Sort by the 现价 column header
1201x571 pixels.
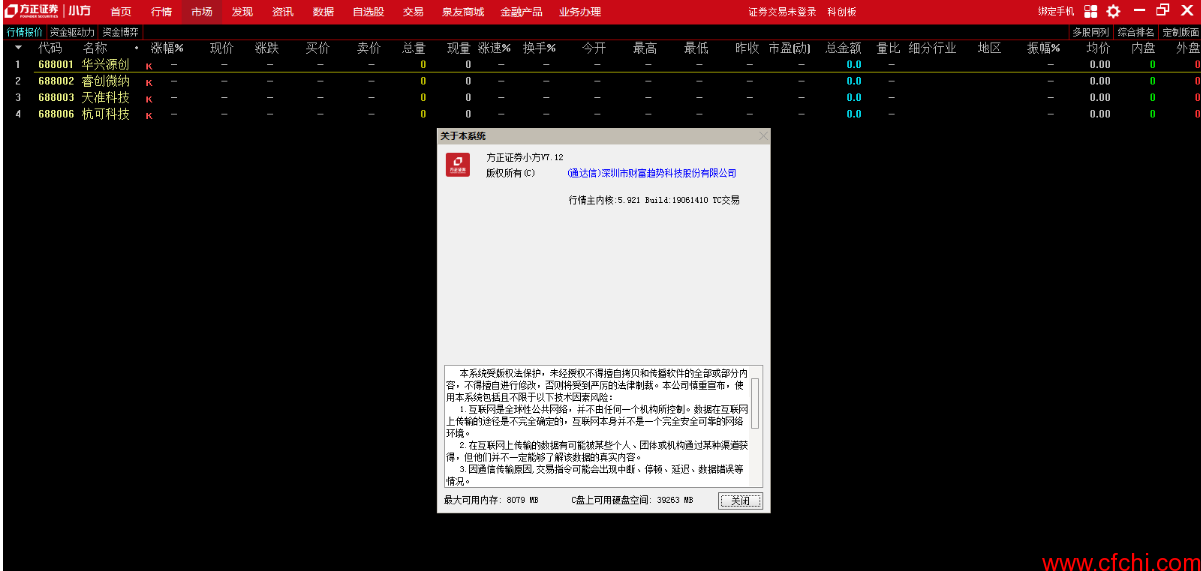pos(222,48)
